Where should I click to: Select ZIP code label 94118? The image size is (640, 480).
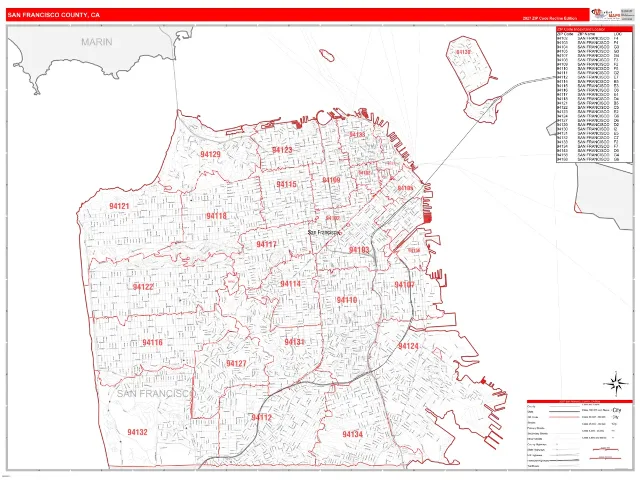coord(216,216)
